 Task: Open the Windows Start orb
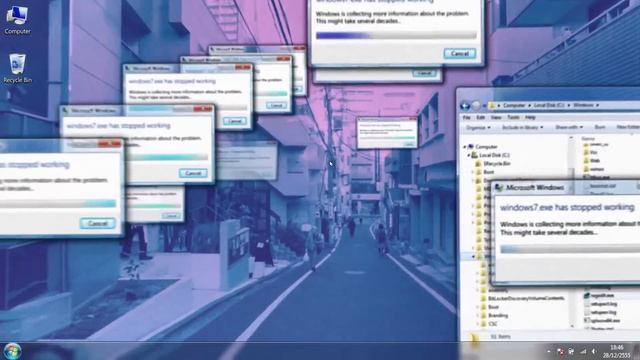point(12,351)
